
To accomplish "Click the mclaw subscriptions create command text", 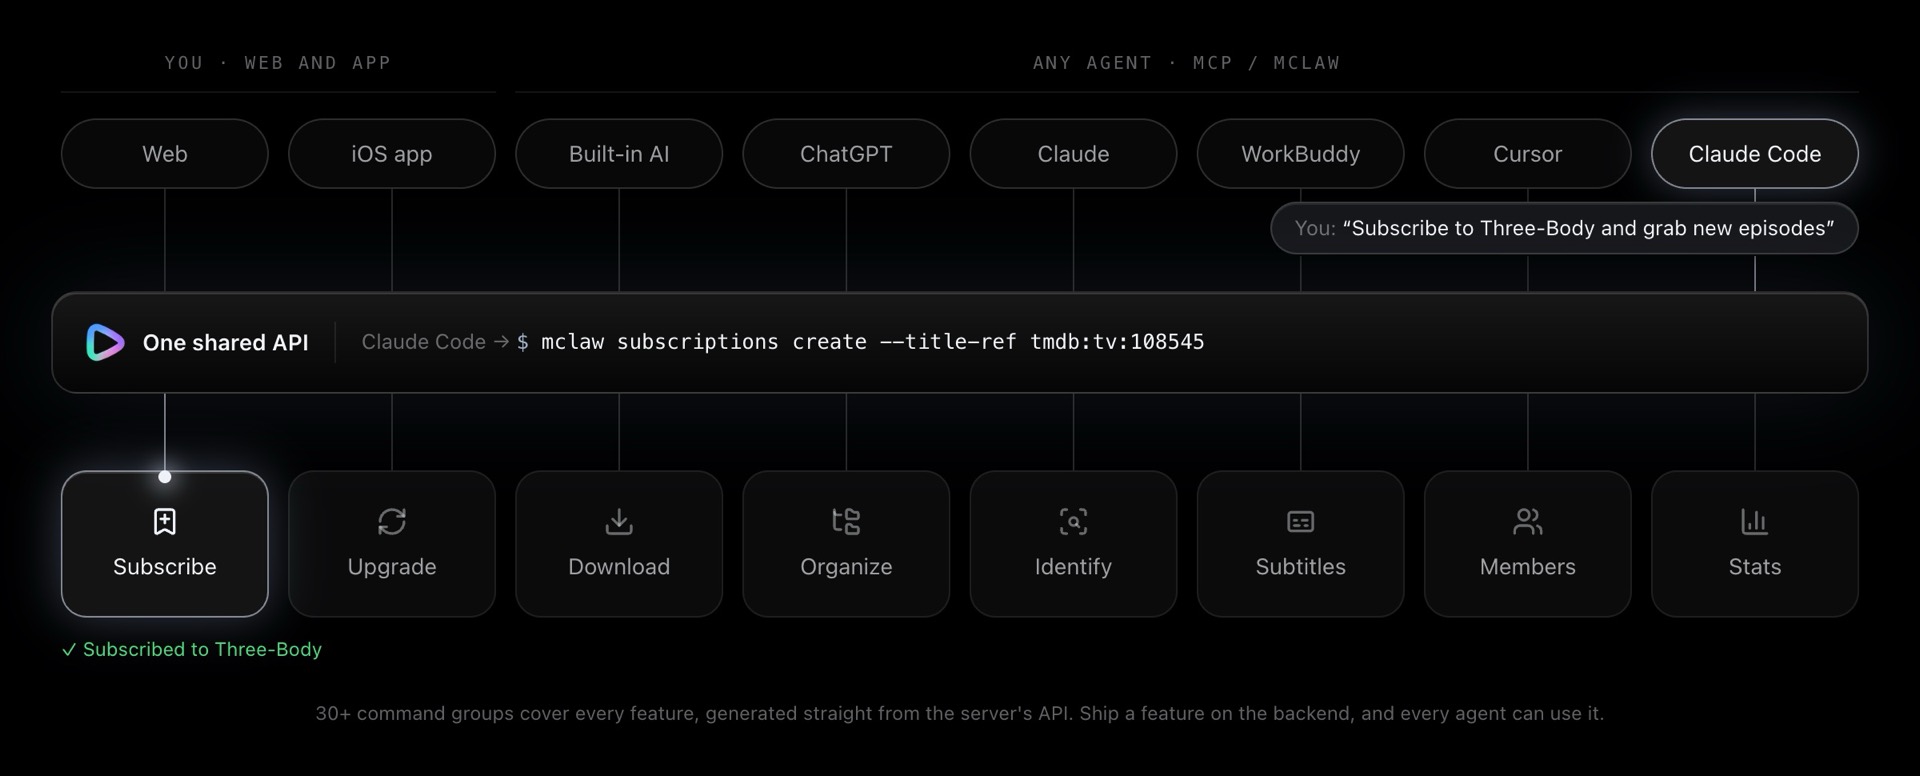I will pyautogui.click(x=872, y=342).
